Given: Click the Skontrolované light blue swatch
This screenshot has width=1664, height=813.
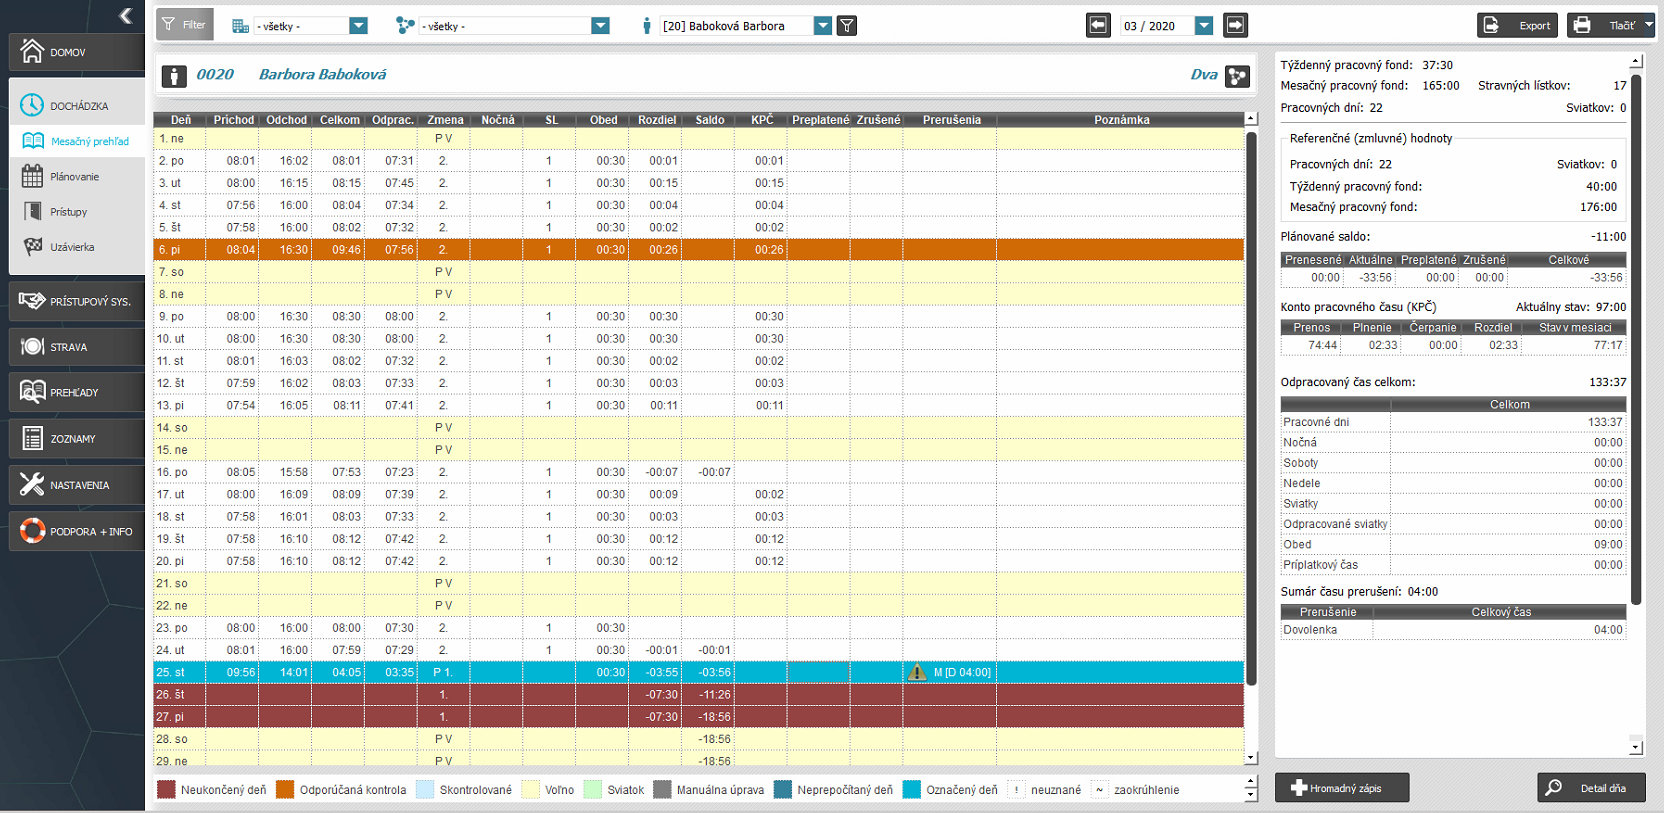Looking at the screenshot, I should pos(425,789).
